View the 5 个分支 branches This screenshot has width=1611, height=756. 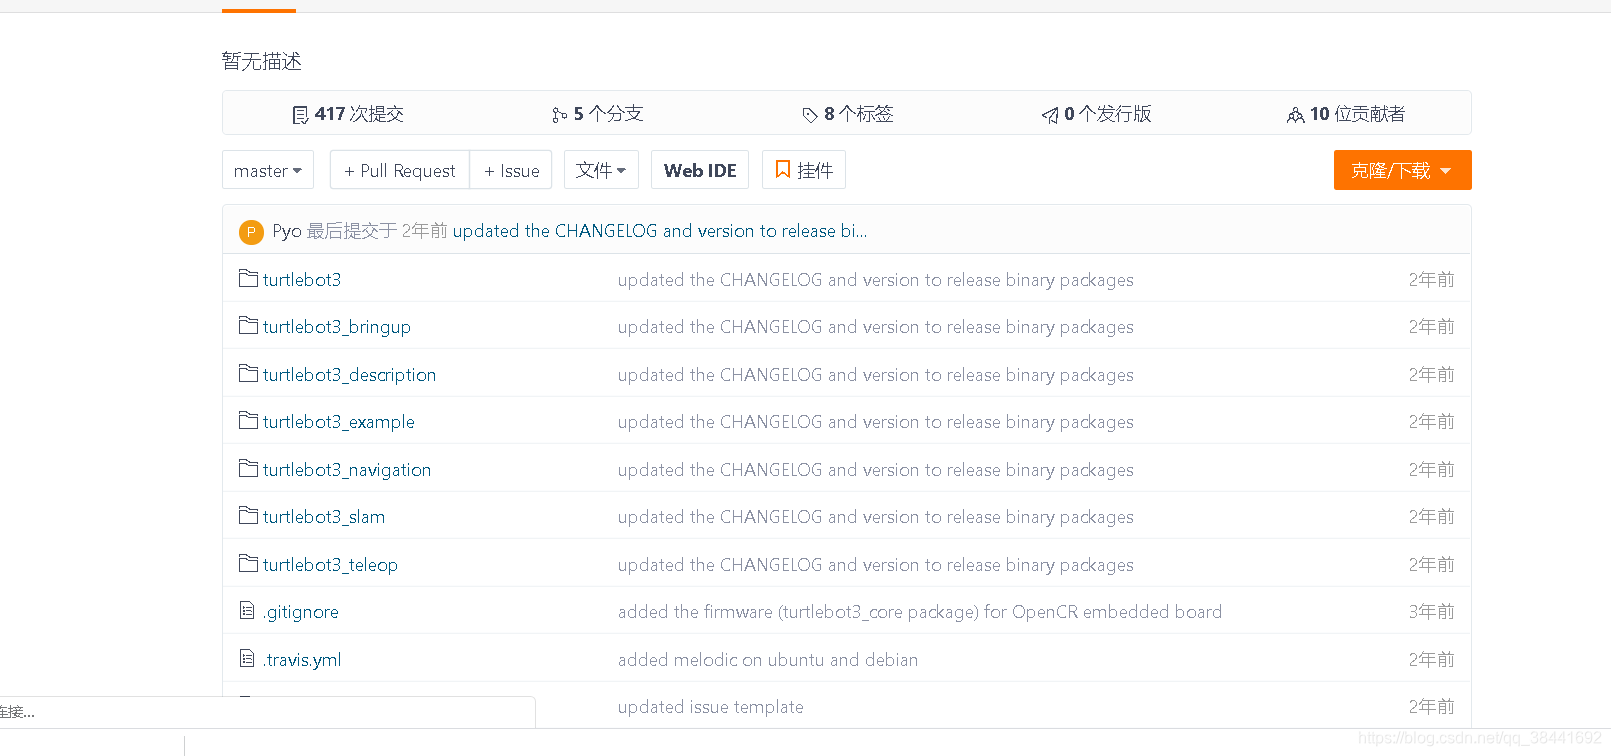[598, 114]
